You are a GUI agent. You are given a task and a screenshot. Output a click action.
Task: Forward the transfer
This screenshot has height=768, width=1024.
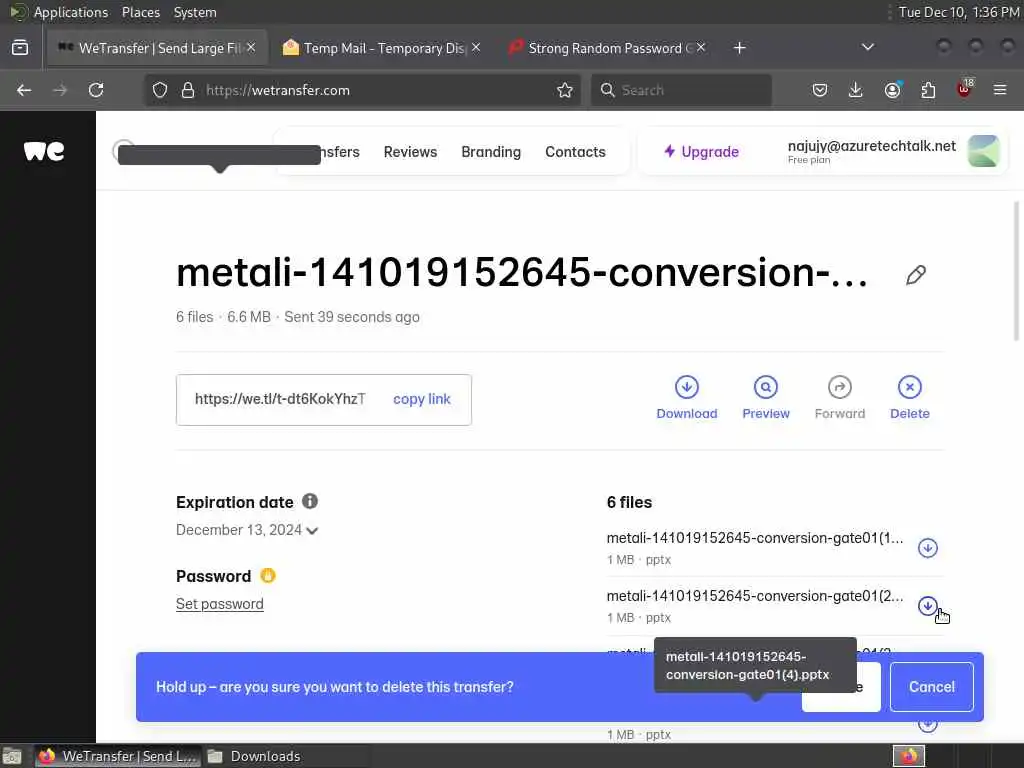839,398
